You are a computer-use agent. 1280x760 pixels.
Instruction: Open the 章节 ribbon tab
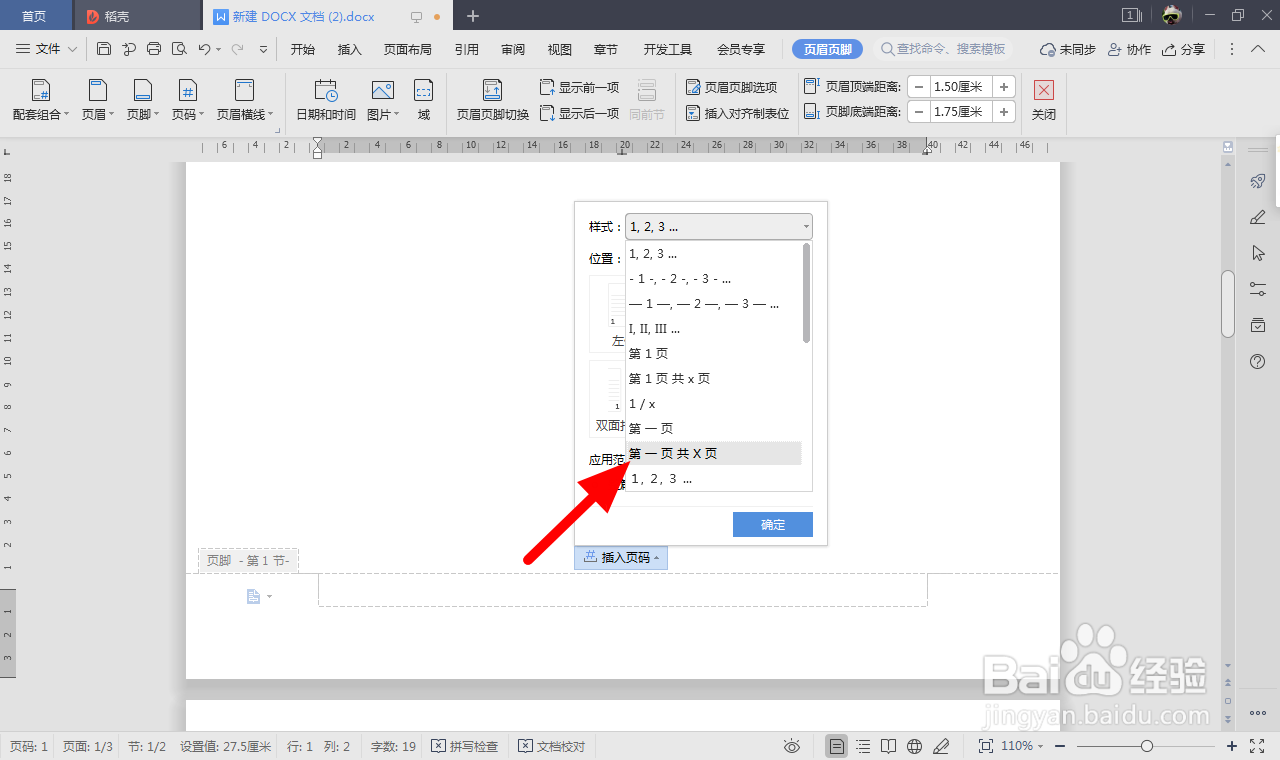click(606, 49)
